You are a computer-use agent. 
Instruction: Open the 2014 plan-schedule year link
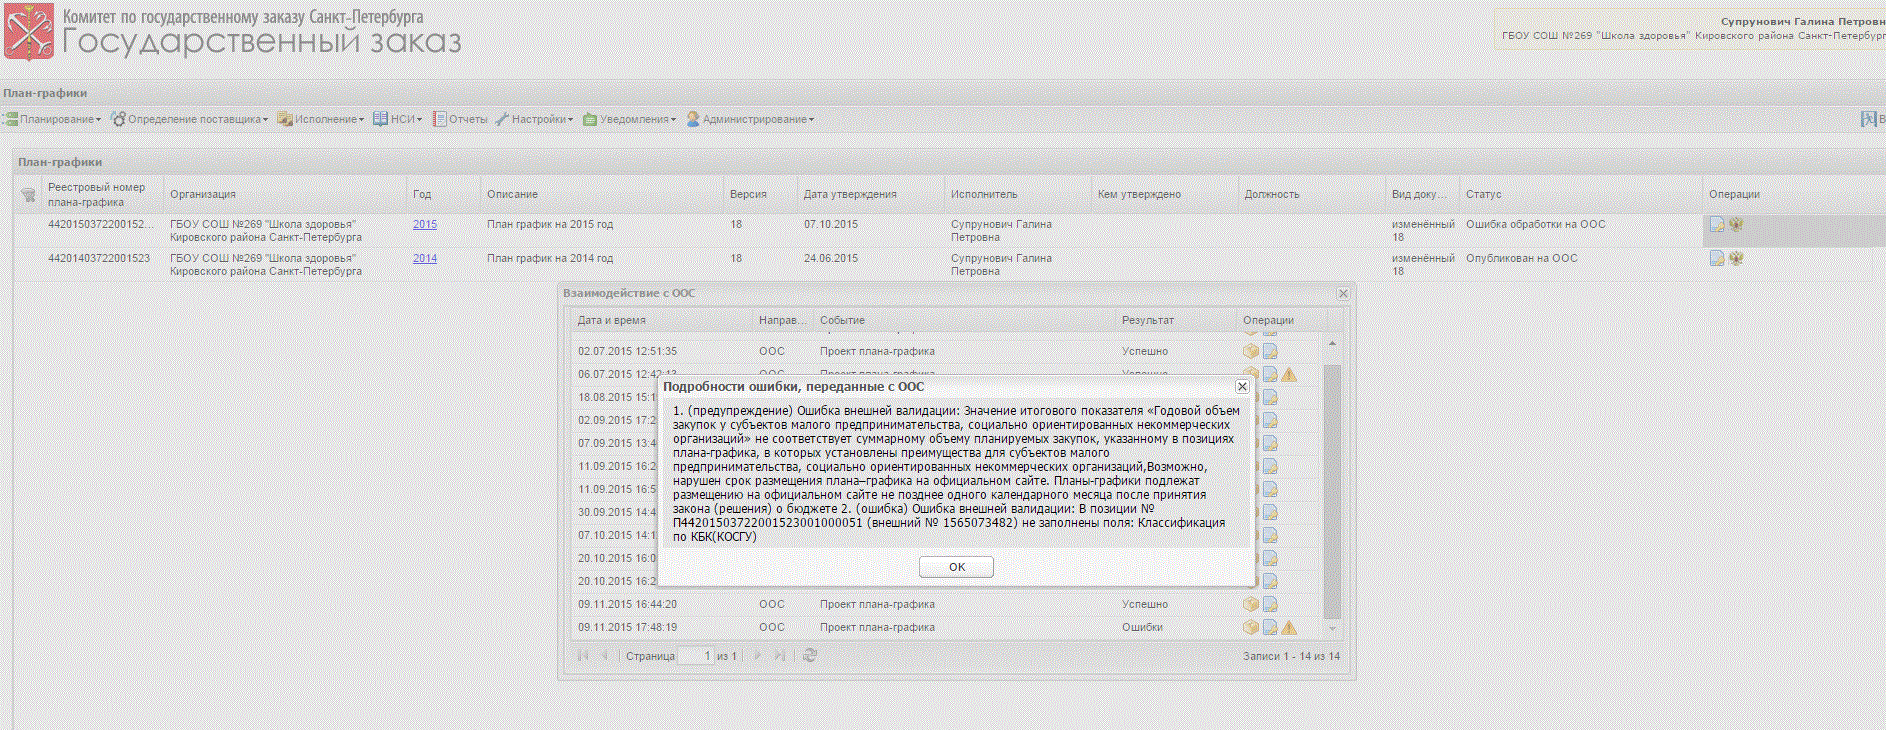click(x=425, y=258)
